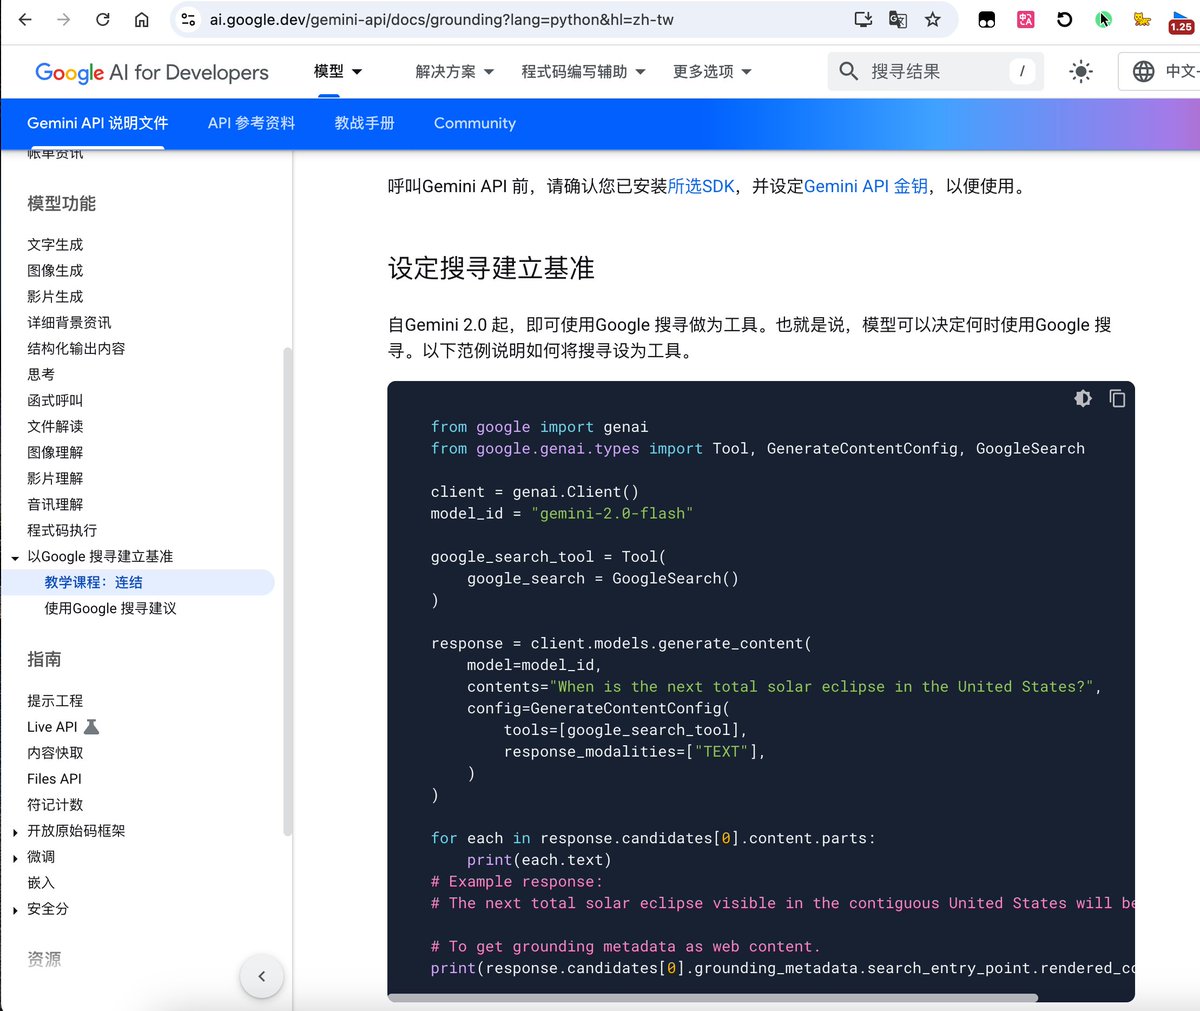This screenshot has width=1200, height=1011.
Task: Open 内容快取 in the sidebar
Action: [x=55, y=752]
